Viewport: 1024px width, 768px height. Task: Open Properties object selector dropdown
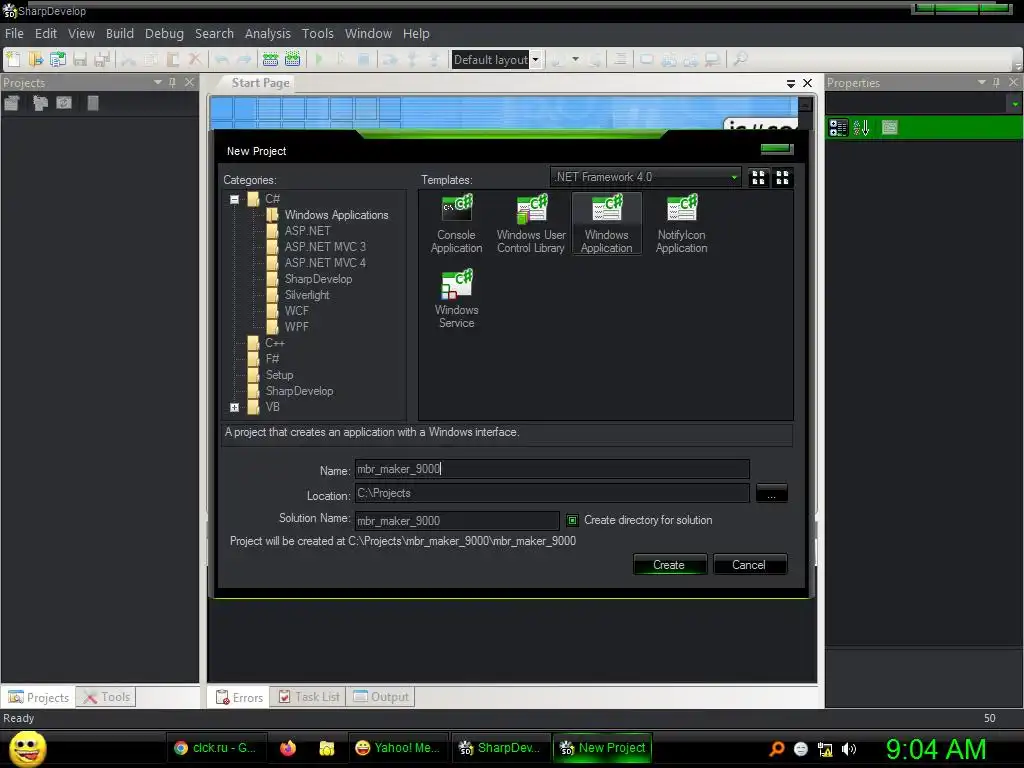[x=1014, y=104]
